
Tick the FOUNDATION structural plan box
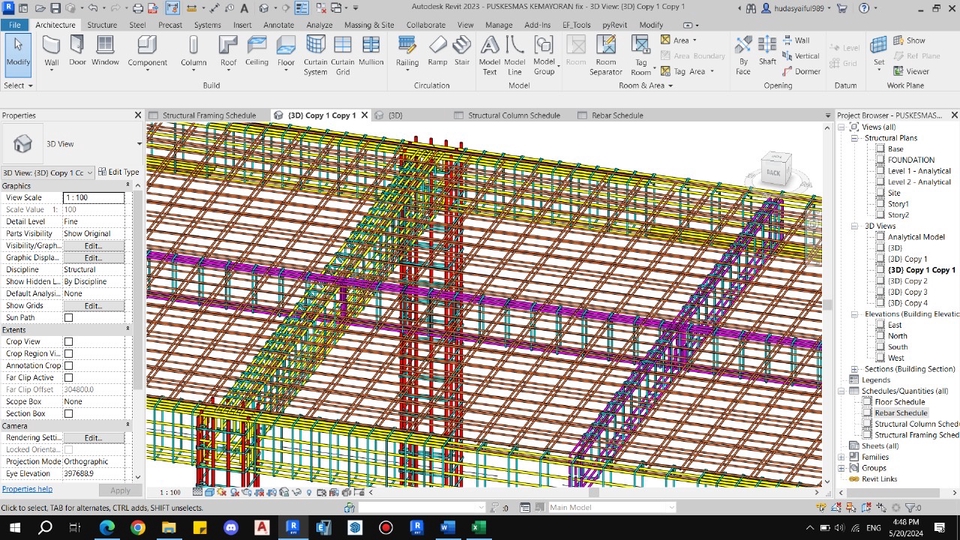tap(880, 160)
